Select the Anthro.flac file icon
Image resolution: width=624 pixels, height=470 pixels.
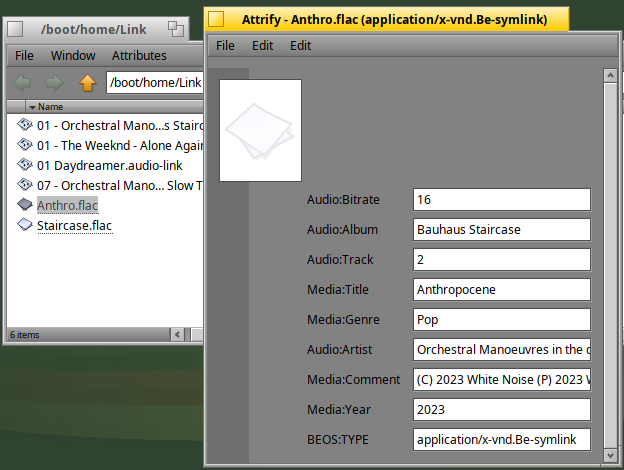click(x=25, y=205)
